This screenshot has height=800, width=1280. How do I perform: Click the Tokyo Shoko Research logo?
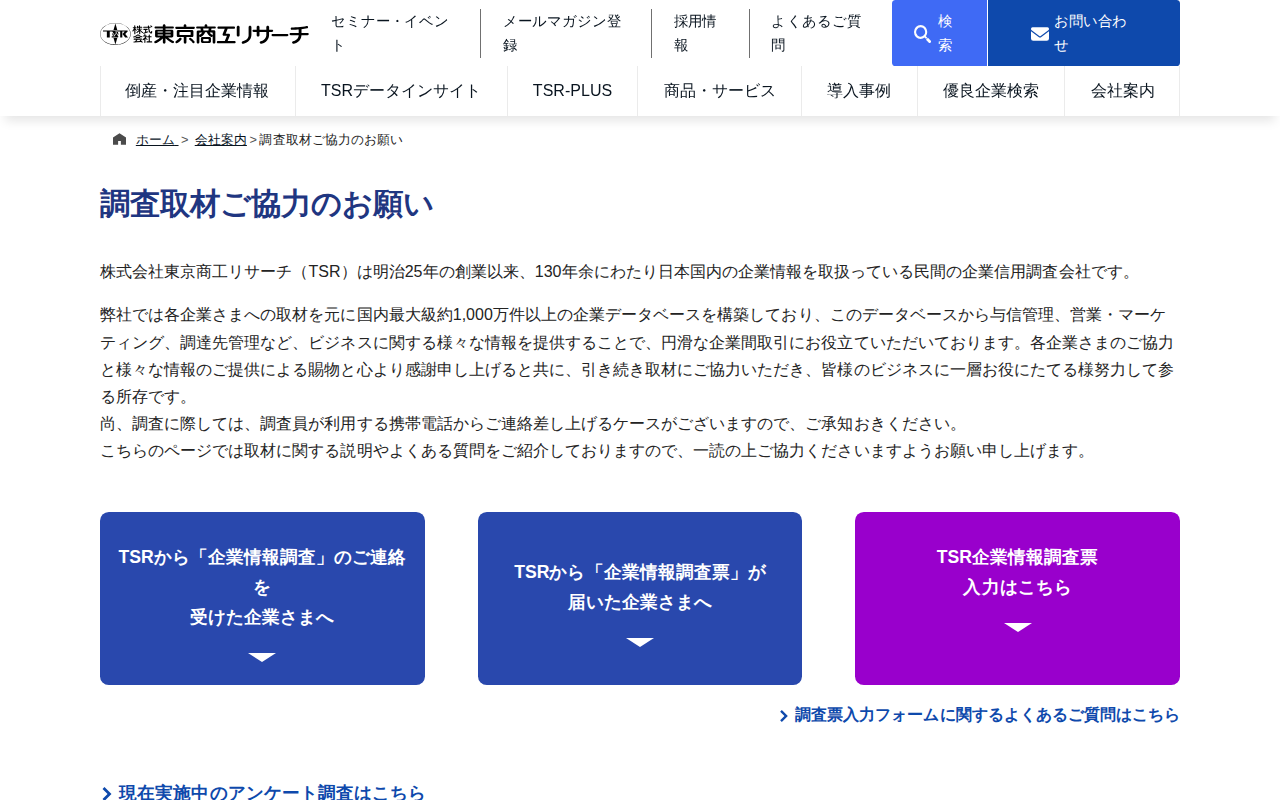205,34
